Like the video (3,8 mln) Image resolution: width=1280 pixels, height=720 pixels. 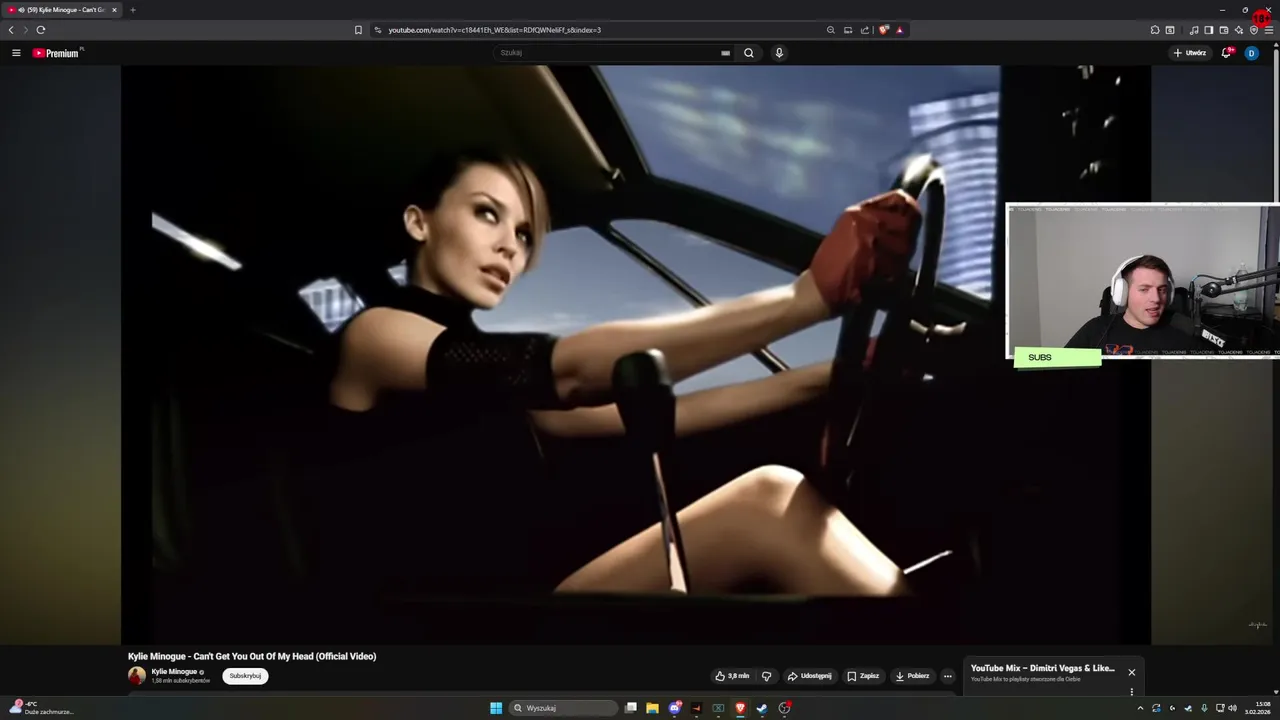click(732, 676)
